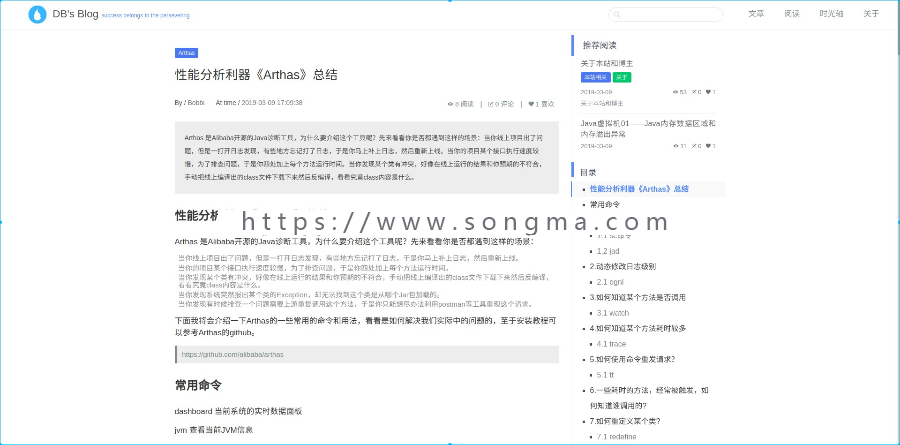Click the 本站相关 blue tag
This screenshot has height=445, width=900.
[595, 77]
